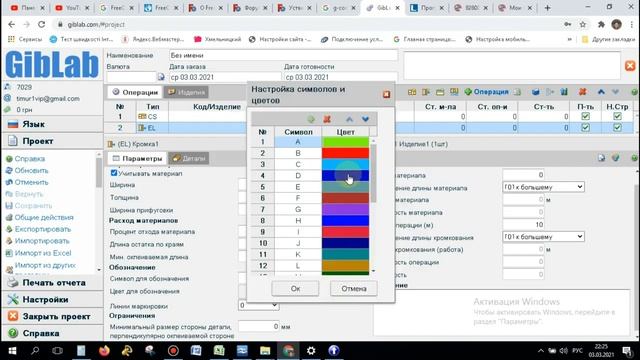Click Отмена button in color dialog
640x360 pixels.
[353, 289]
